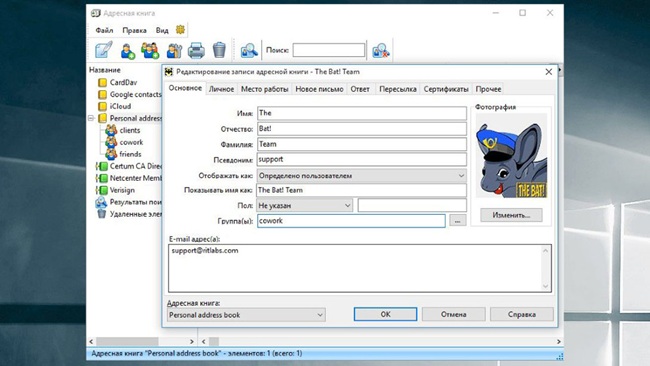Image resolution: width=650 pixels, height=366 pixels.
Task: Click the Отмена button
Action: click(454, 314)
